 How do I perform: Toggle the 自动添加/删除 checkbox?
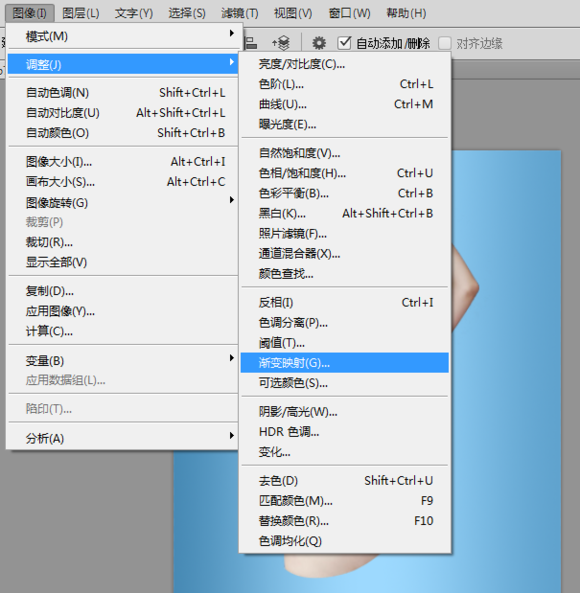point(344,43)
